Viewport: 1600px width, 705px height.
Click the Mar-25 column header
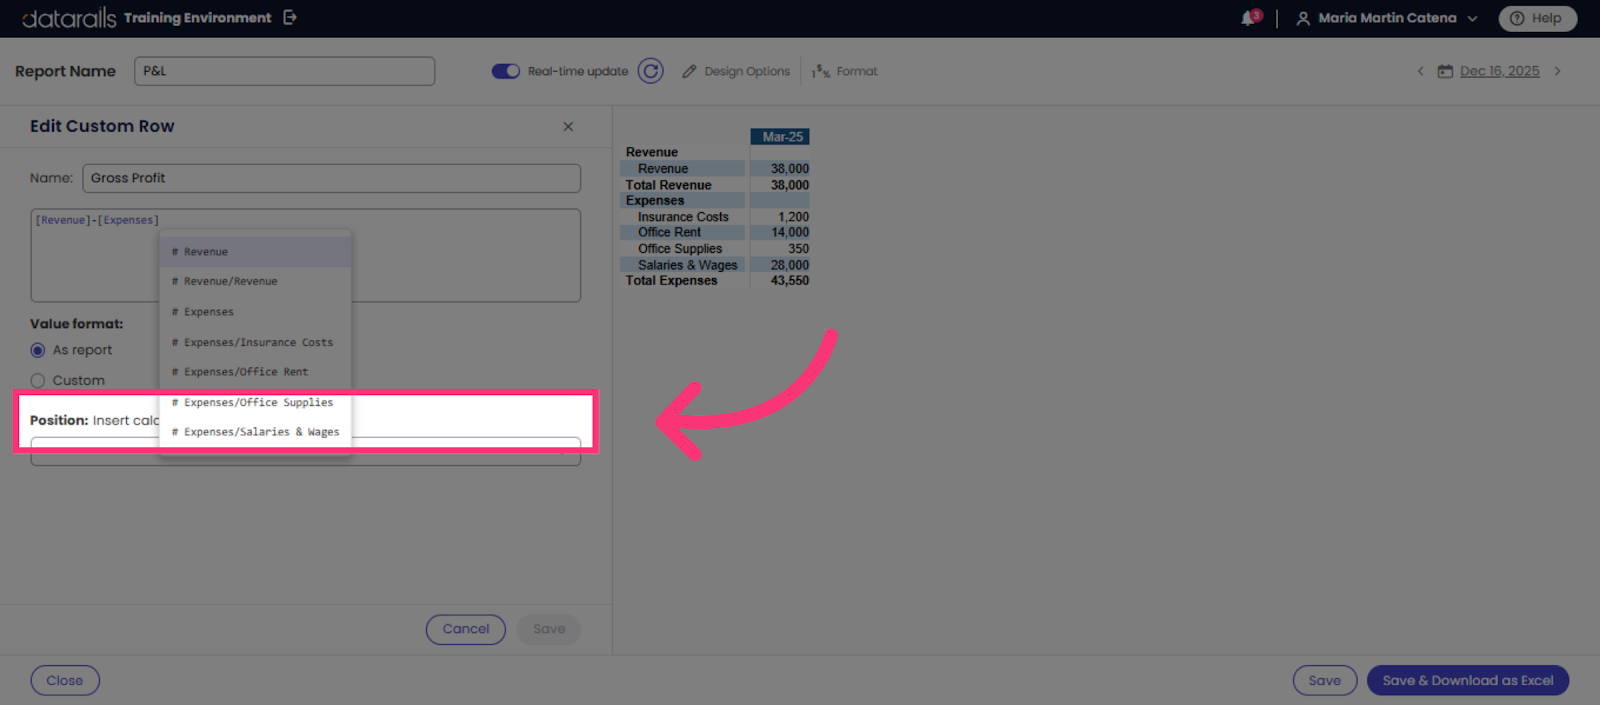(780, 137)
